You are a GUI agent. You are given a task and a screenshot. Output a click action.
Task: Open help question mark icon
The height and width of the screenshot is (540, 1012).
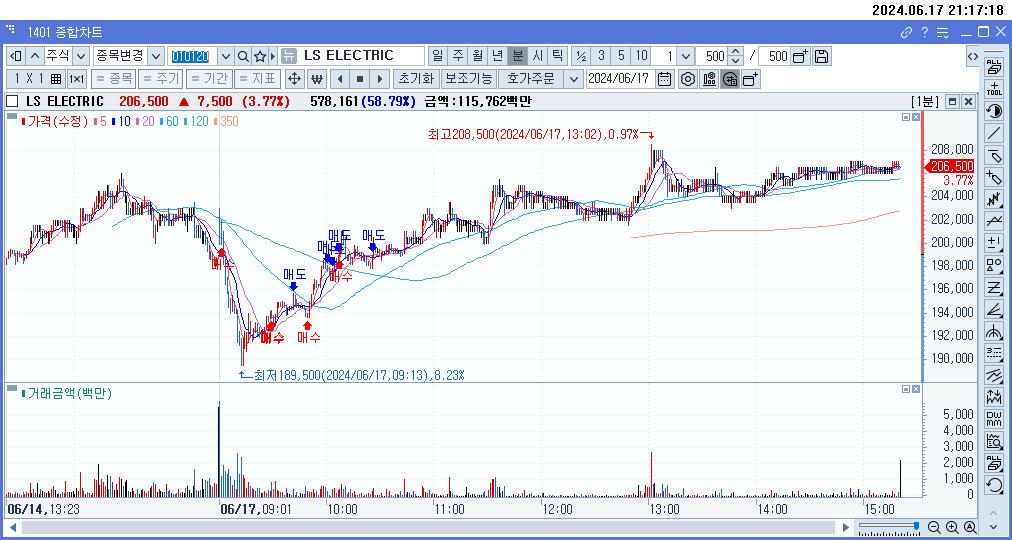pyautogui.click(x=924, y=32)
